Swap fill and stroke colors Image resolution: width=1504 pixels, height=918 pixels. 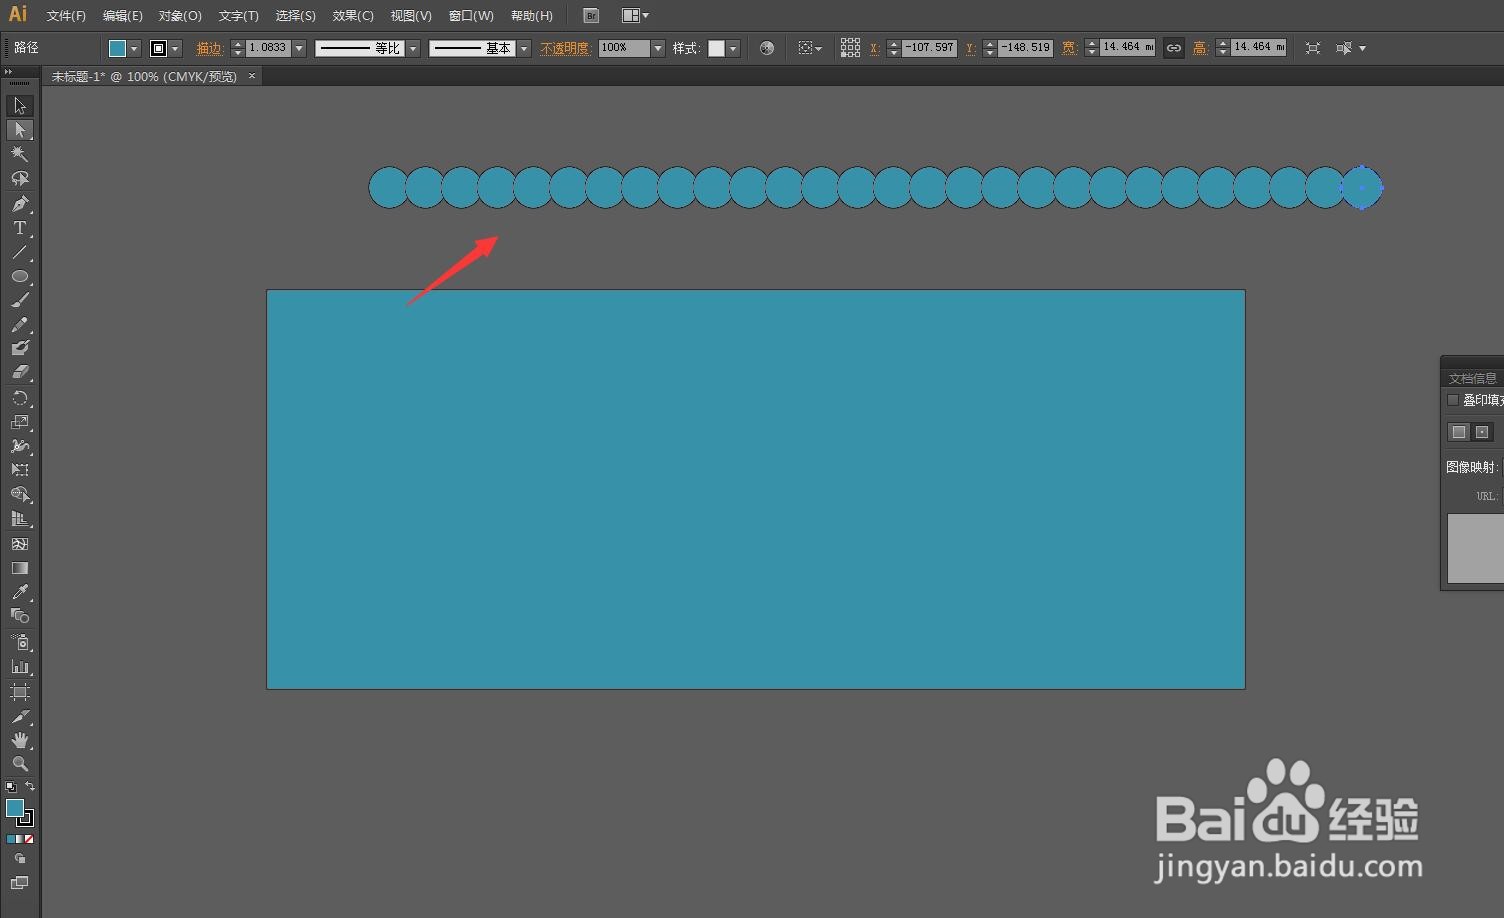click(30, 787)
